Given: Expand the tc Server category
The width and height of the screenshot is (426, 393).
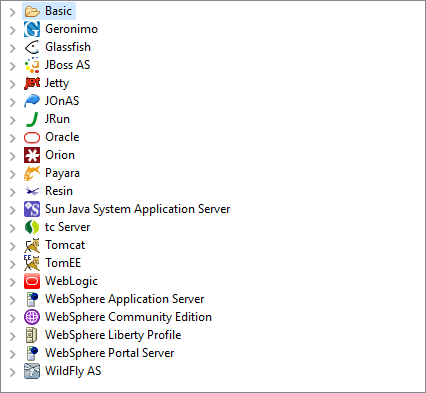Looking at the screenshot, I should point(13,228).
